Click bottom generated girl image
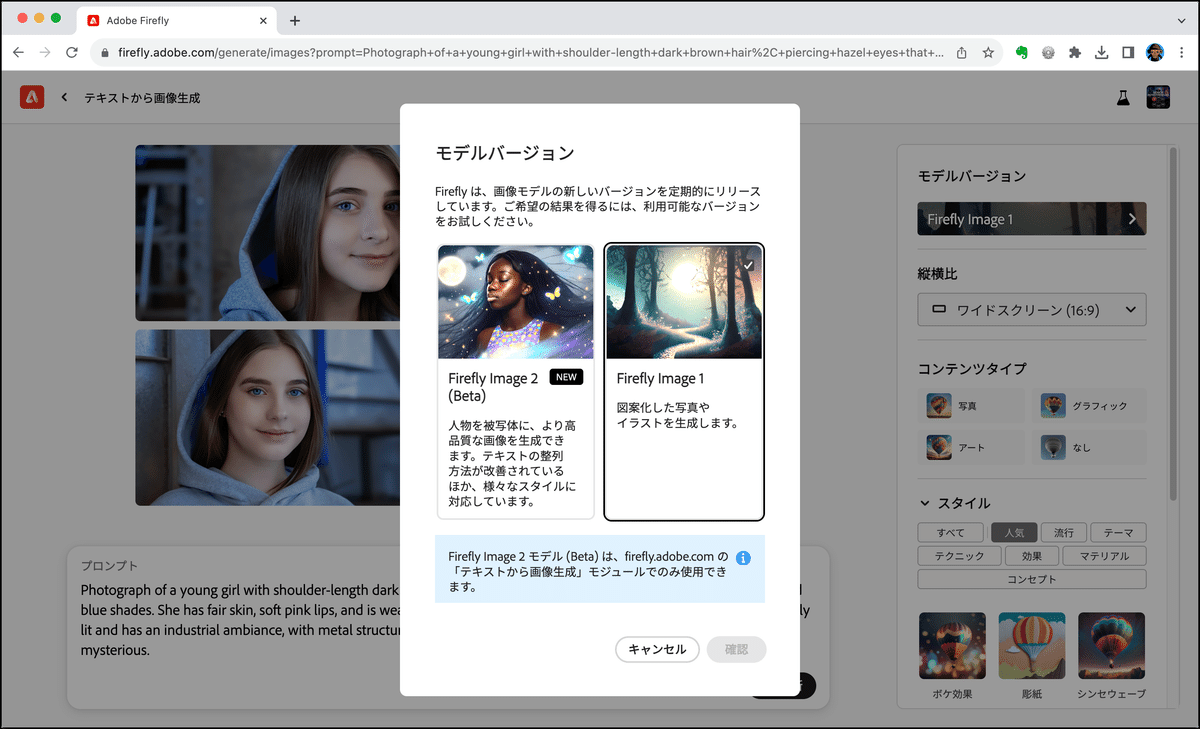The height and width of the screenshot is (729, 1200). [x=268, y=418]
